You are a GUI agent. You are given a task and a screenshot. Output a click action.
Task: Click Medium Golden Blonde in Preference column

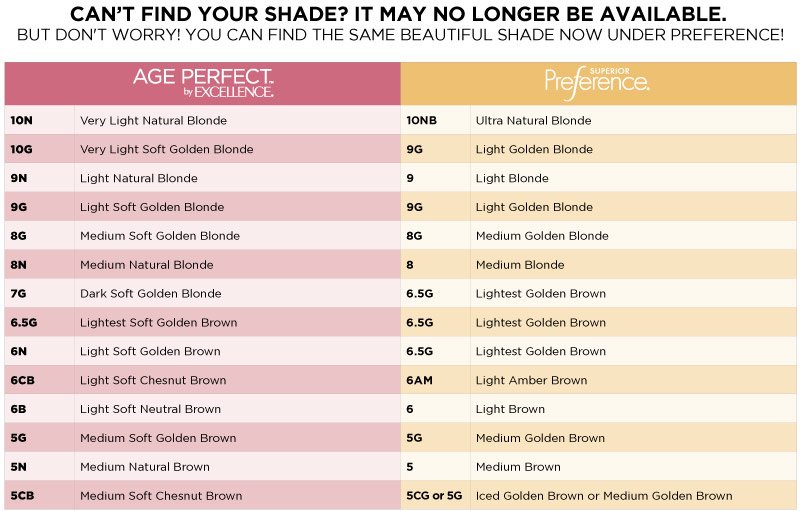tap(542, 236)
